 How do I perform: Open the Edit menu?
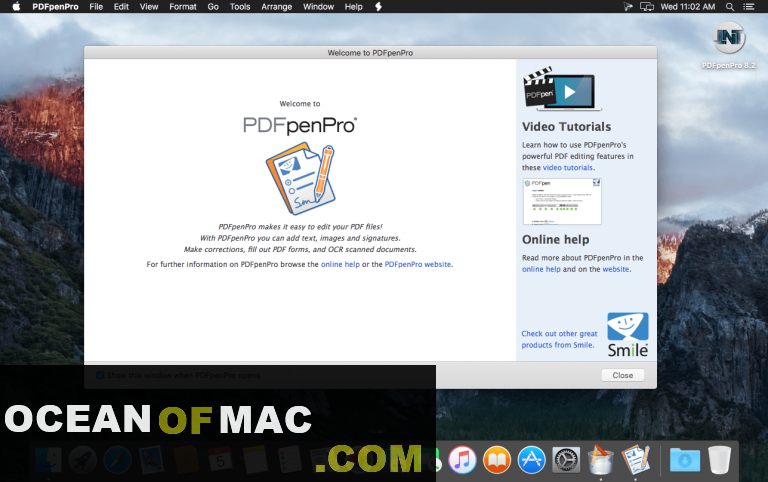pyautogui.click(x=121, y=6)
